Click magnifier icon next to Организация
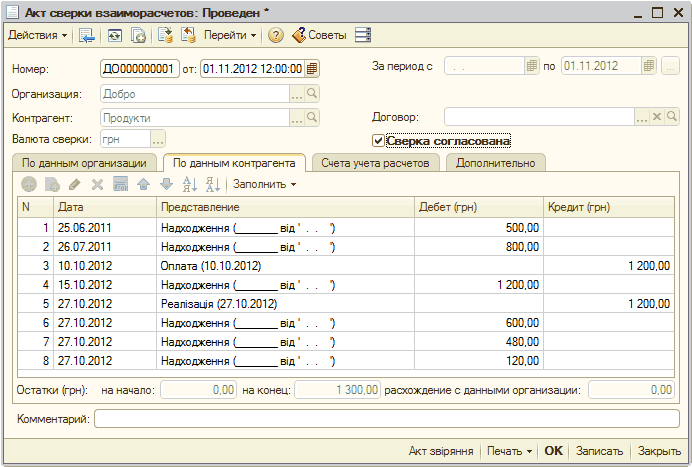 (x=312, y=94)
